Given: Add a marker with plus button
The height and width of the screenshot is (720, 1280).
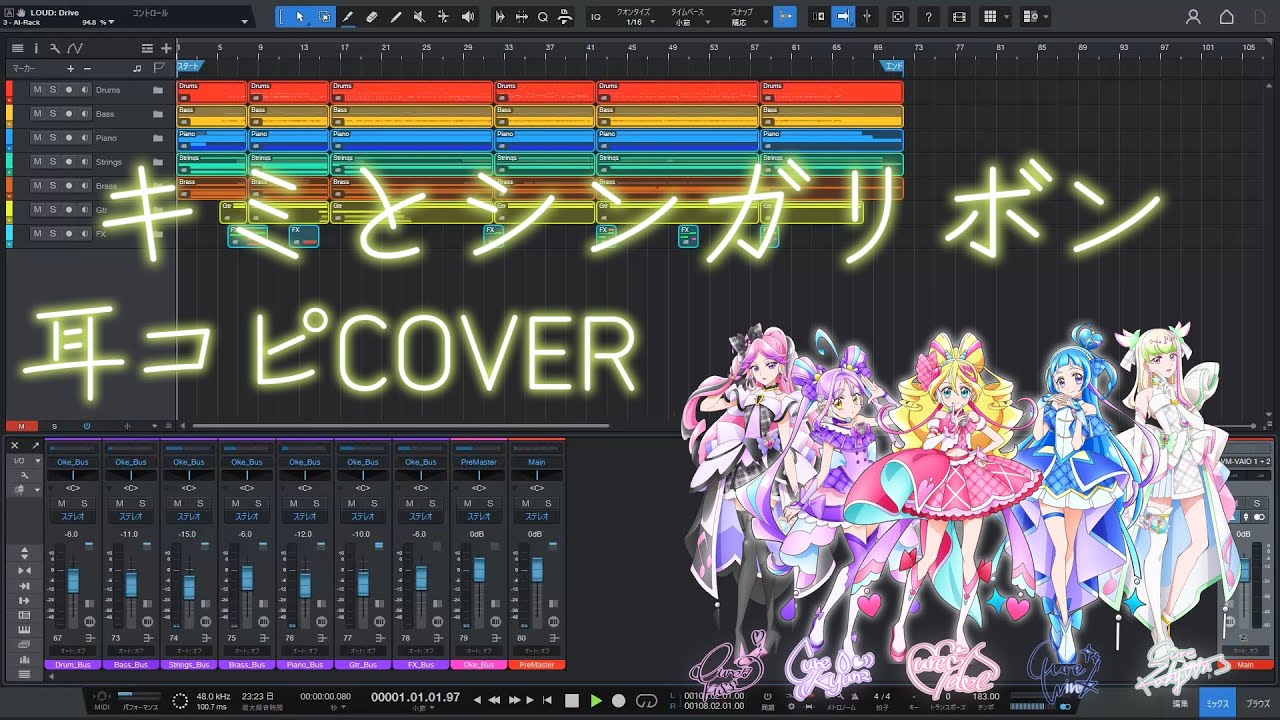Looking at the screenshot, I should (x=70, y=68).
